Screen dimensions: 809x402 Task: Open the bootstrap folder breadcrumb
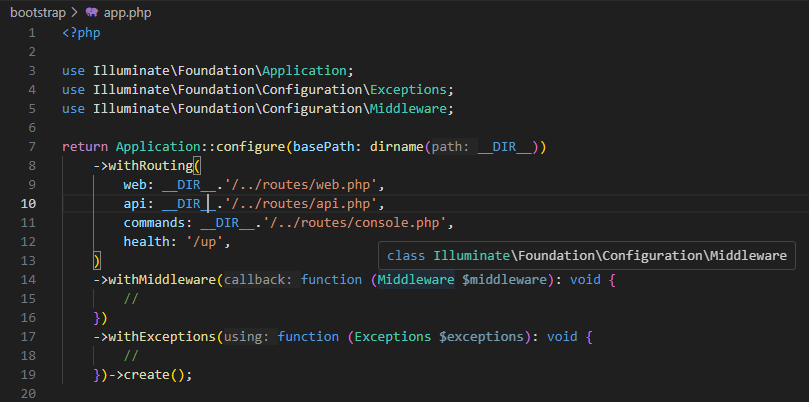click(39, 14)
